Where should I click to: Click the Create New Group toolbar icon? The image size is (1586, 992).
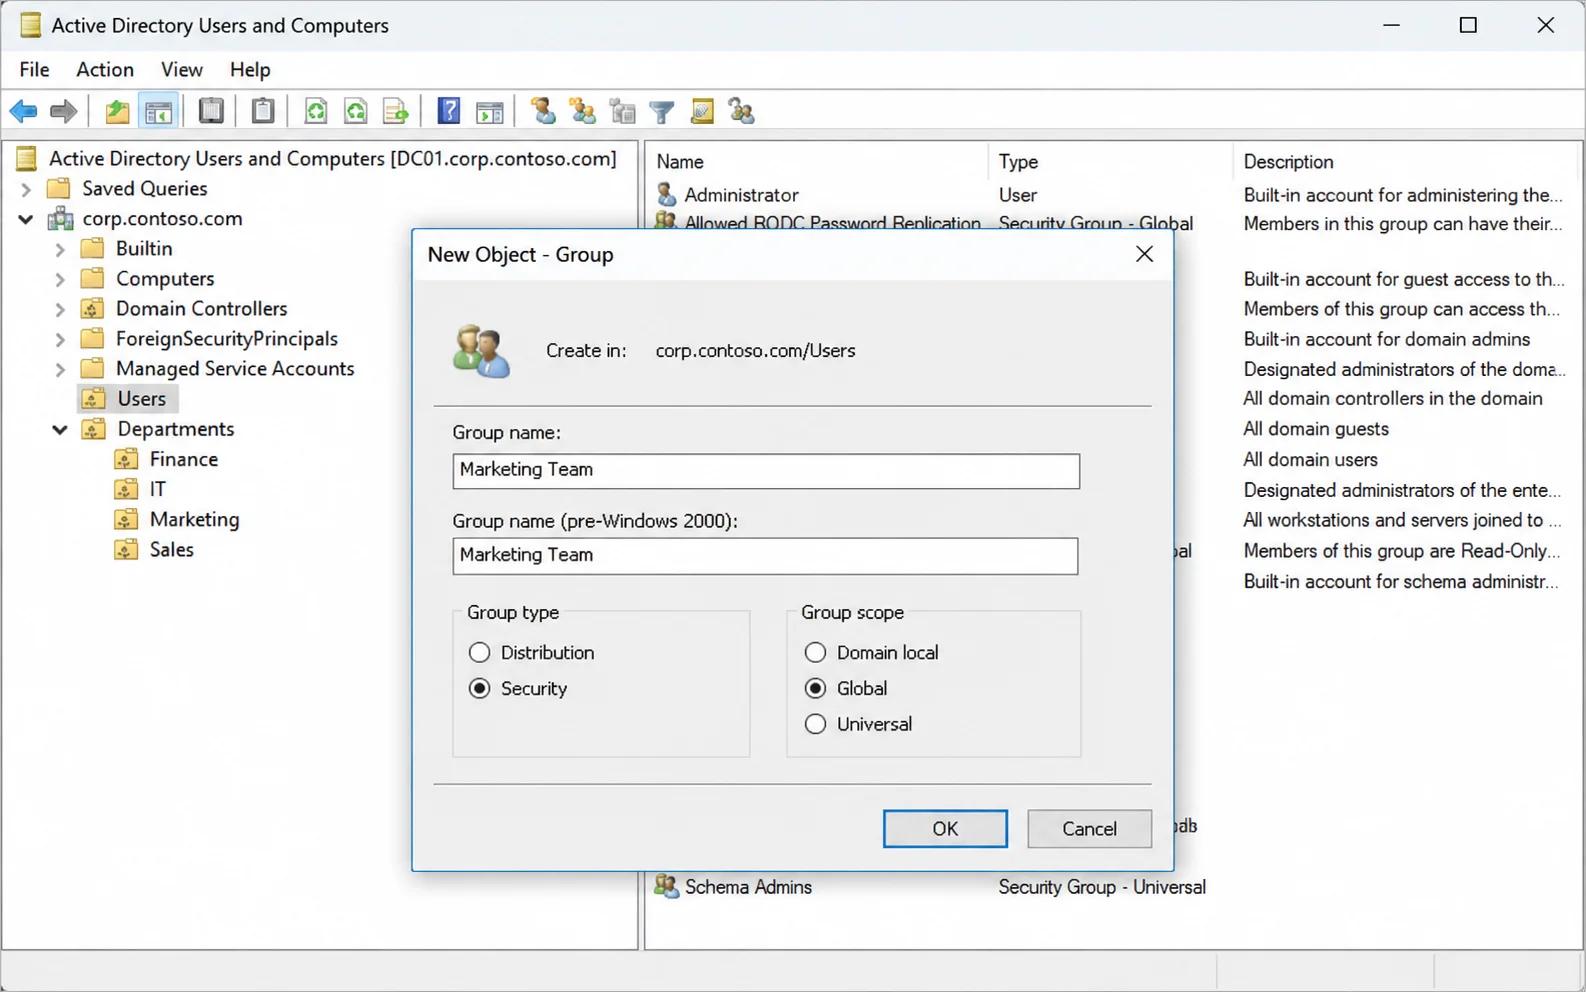coord(582,111)
